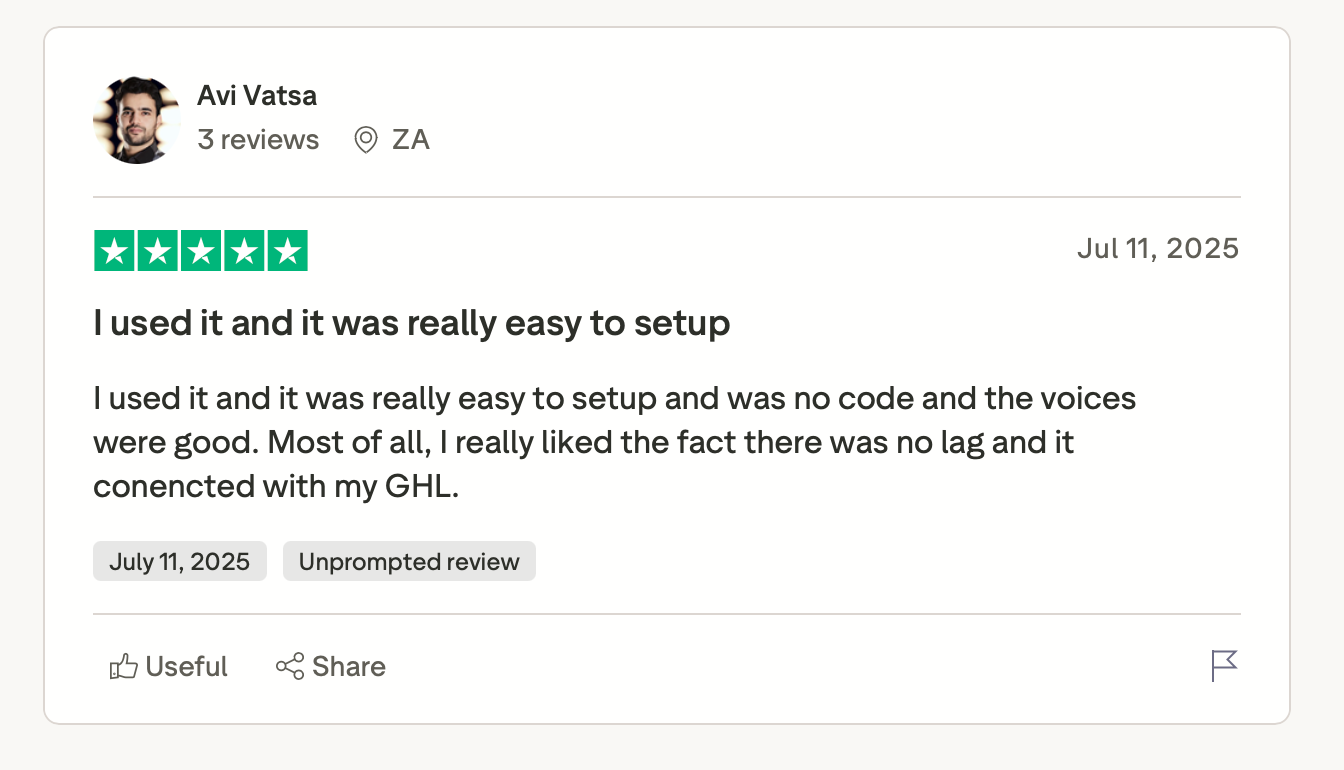This screenshot has width=1344, height=770.
Task: Click the July 11, 2025 tag
Action: (x=180, y=562)
